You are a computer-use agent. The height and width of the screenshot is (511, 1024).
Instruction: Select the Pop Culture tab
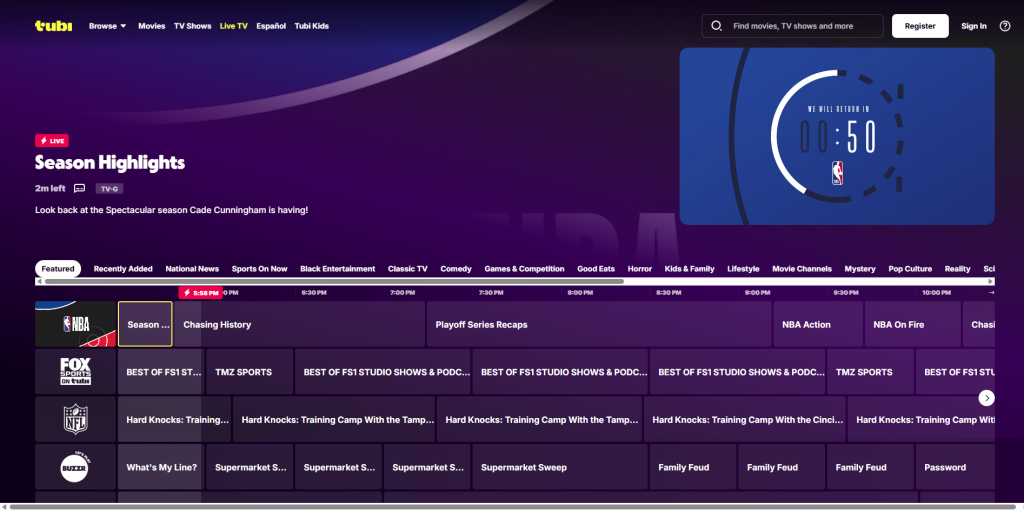point(910,269)
